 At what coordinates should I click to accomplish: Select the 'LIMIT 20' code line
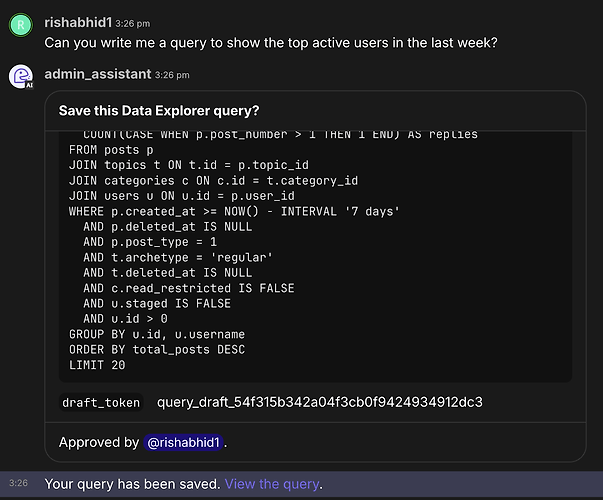97,365
